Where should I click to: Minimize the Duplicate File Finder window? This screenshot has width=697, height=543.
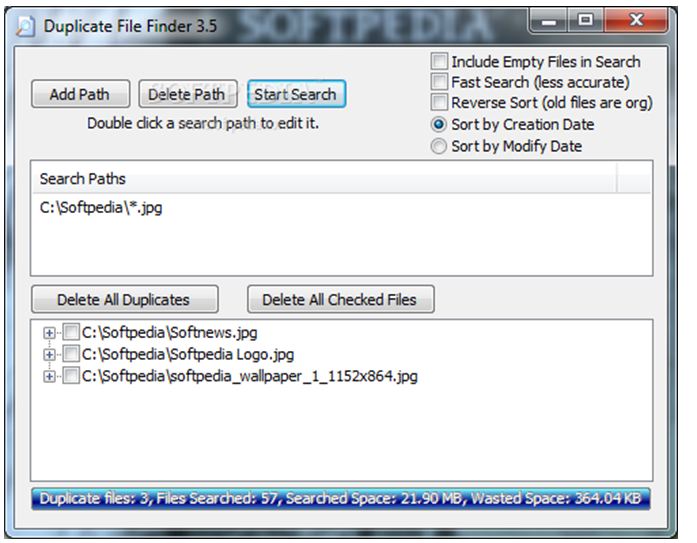pyautogui.click(x=549, y=20)
